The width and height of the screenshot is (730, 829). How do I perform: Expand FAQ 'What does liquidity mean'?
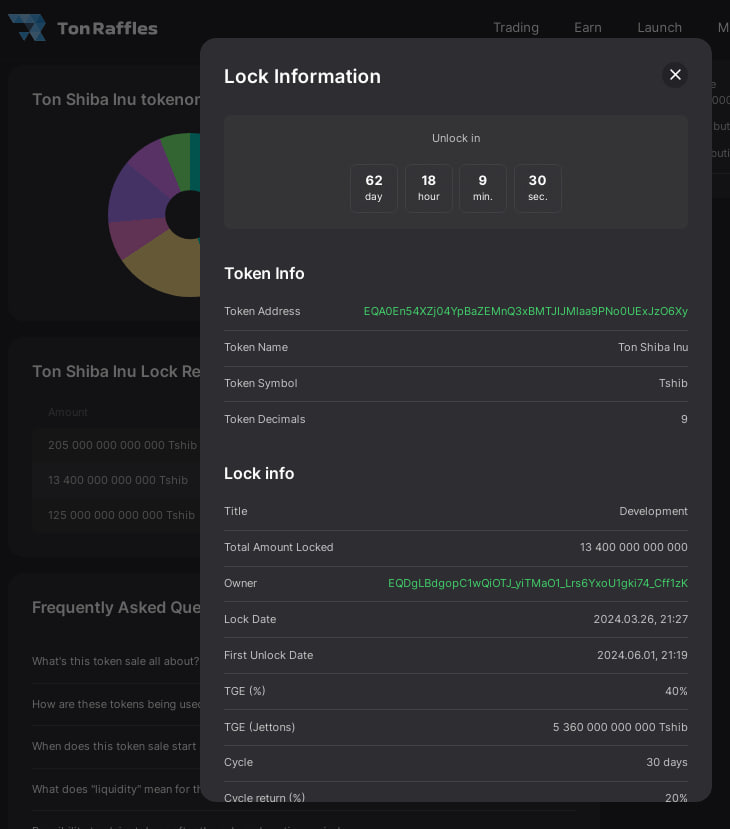coord(116,789)
